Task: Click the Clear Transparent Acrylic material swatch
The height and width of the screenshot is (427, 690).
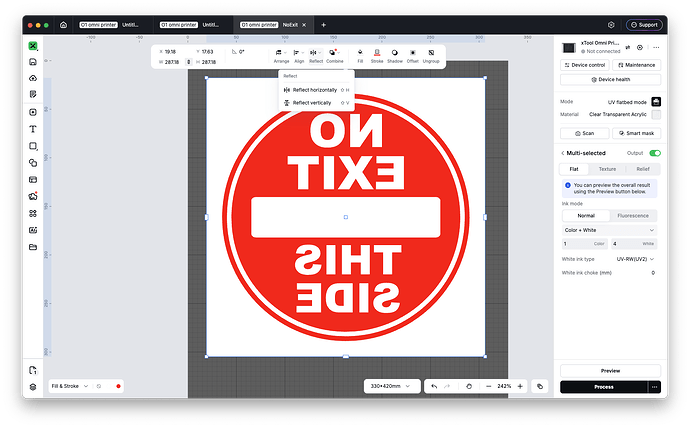Action: tap(656, 114)
